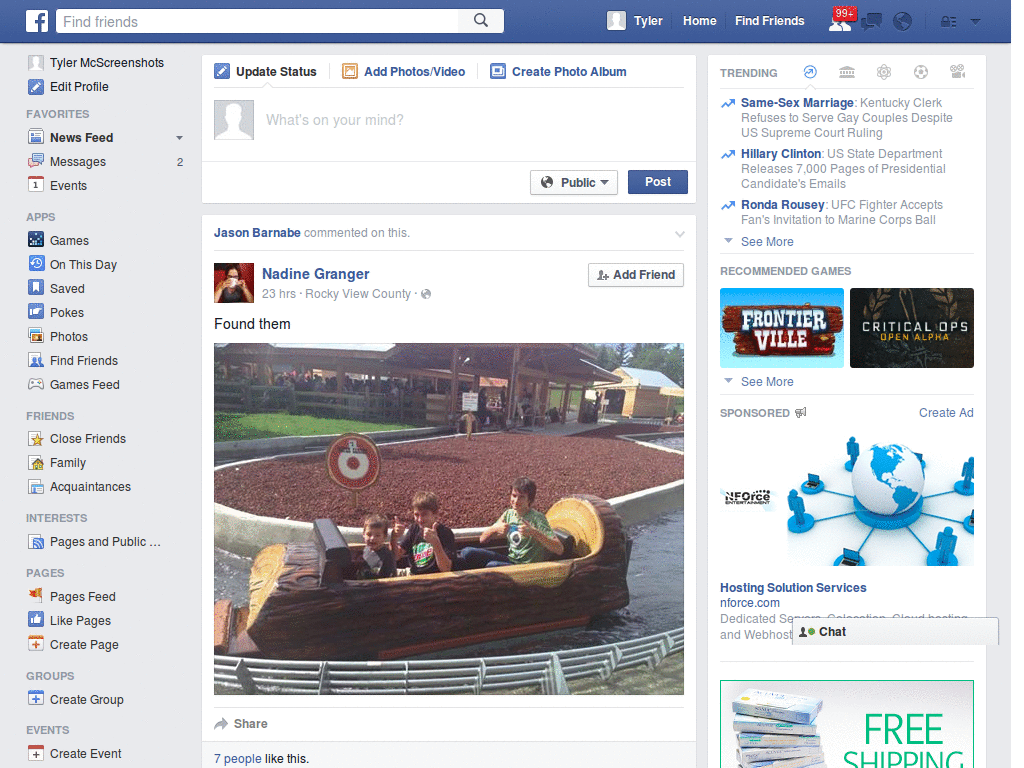The height and width of the screenshot is (768, 1024).
Task: Open Find Friends in the top bar
Action: click(x=769, y=21)
